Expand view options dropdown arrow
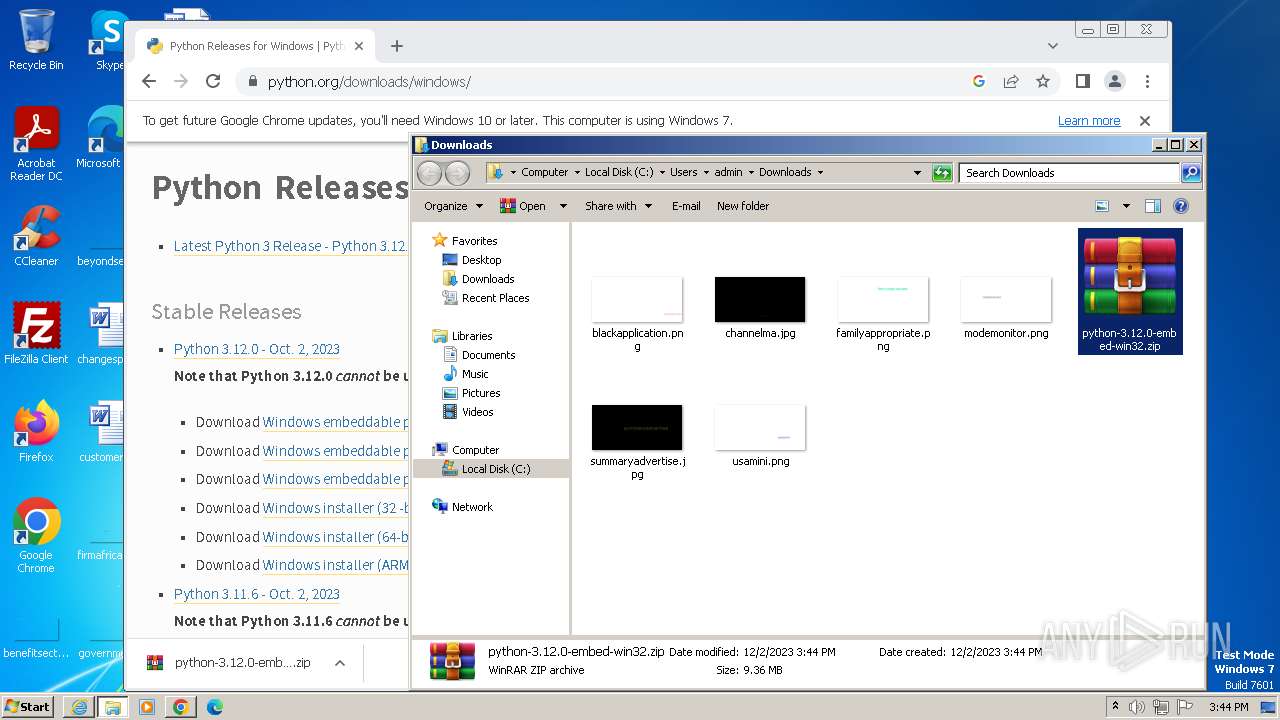Image resolution: width=1280 pixels, height=720 pixels. click(x=1126, y=206)
